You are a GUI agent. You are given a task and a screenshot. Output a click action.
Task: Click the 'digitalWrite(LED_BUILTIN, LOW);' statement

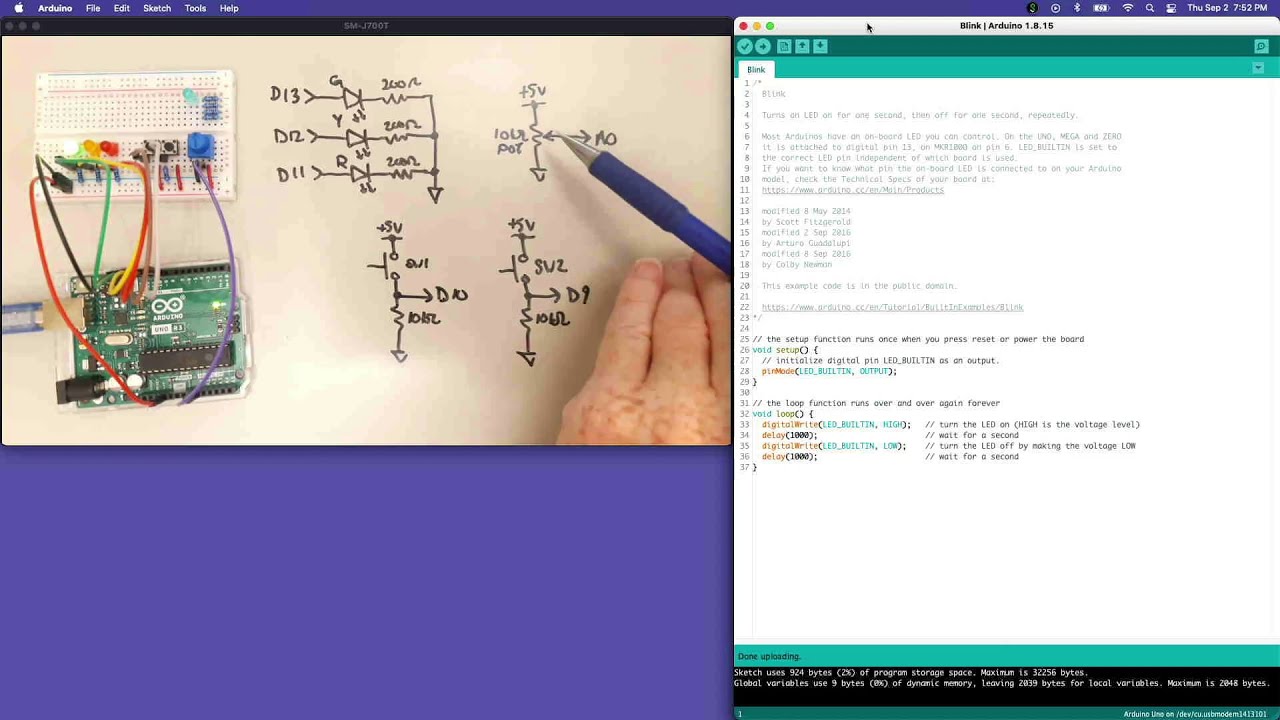coord(834,446)
